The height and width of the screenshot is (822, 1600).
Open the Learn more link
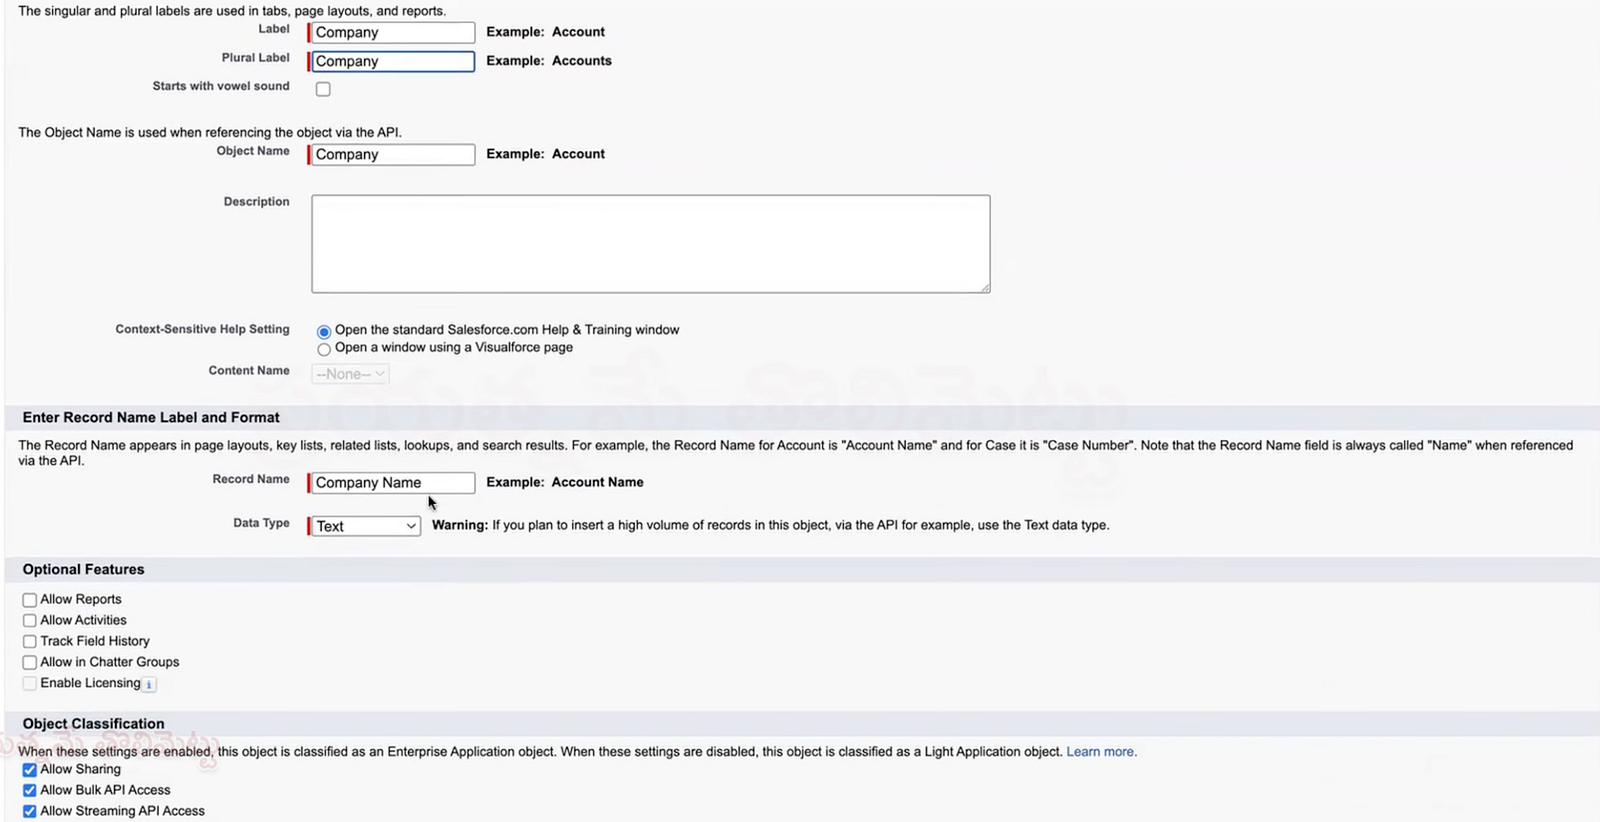coord(1101,752)
